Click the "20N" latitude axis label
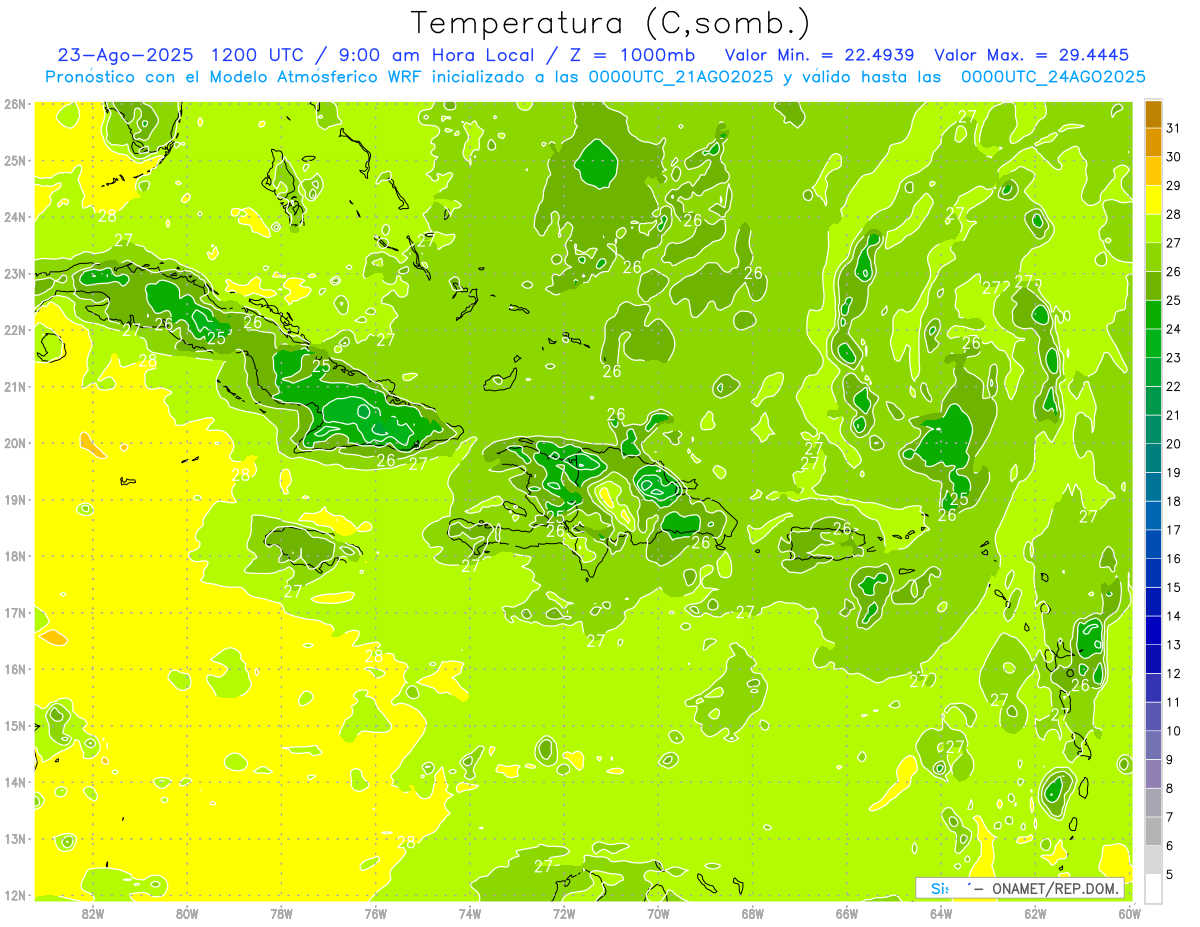 [x=14, y=443]
